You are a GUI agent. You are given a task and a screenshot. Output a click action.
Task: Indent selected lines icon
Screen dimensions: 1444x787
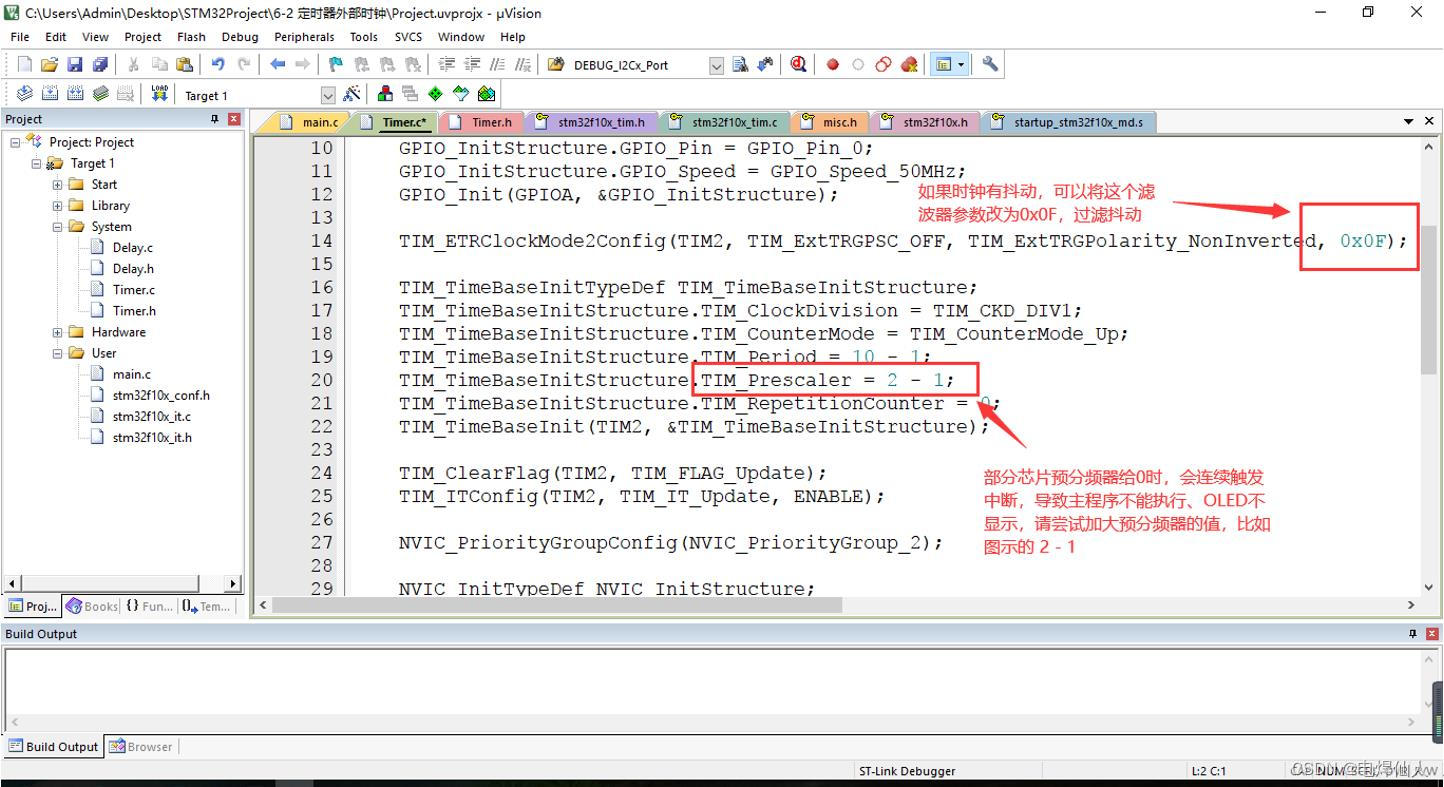(x=446, y=64)
